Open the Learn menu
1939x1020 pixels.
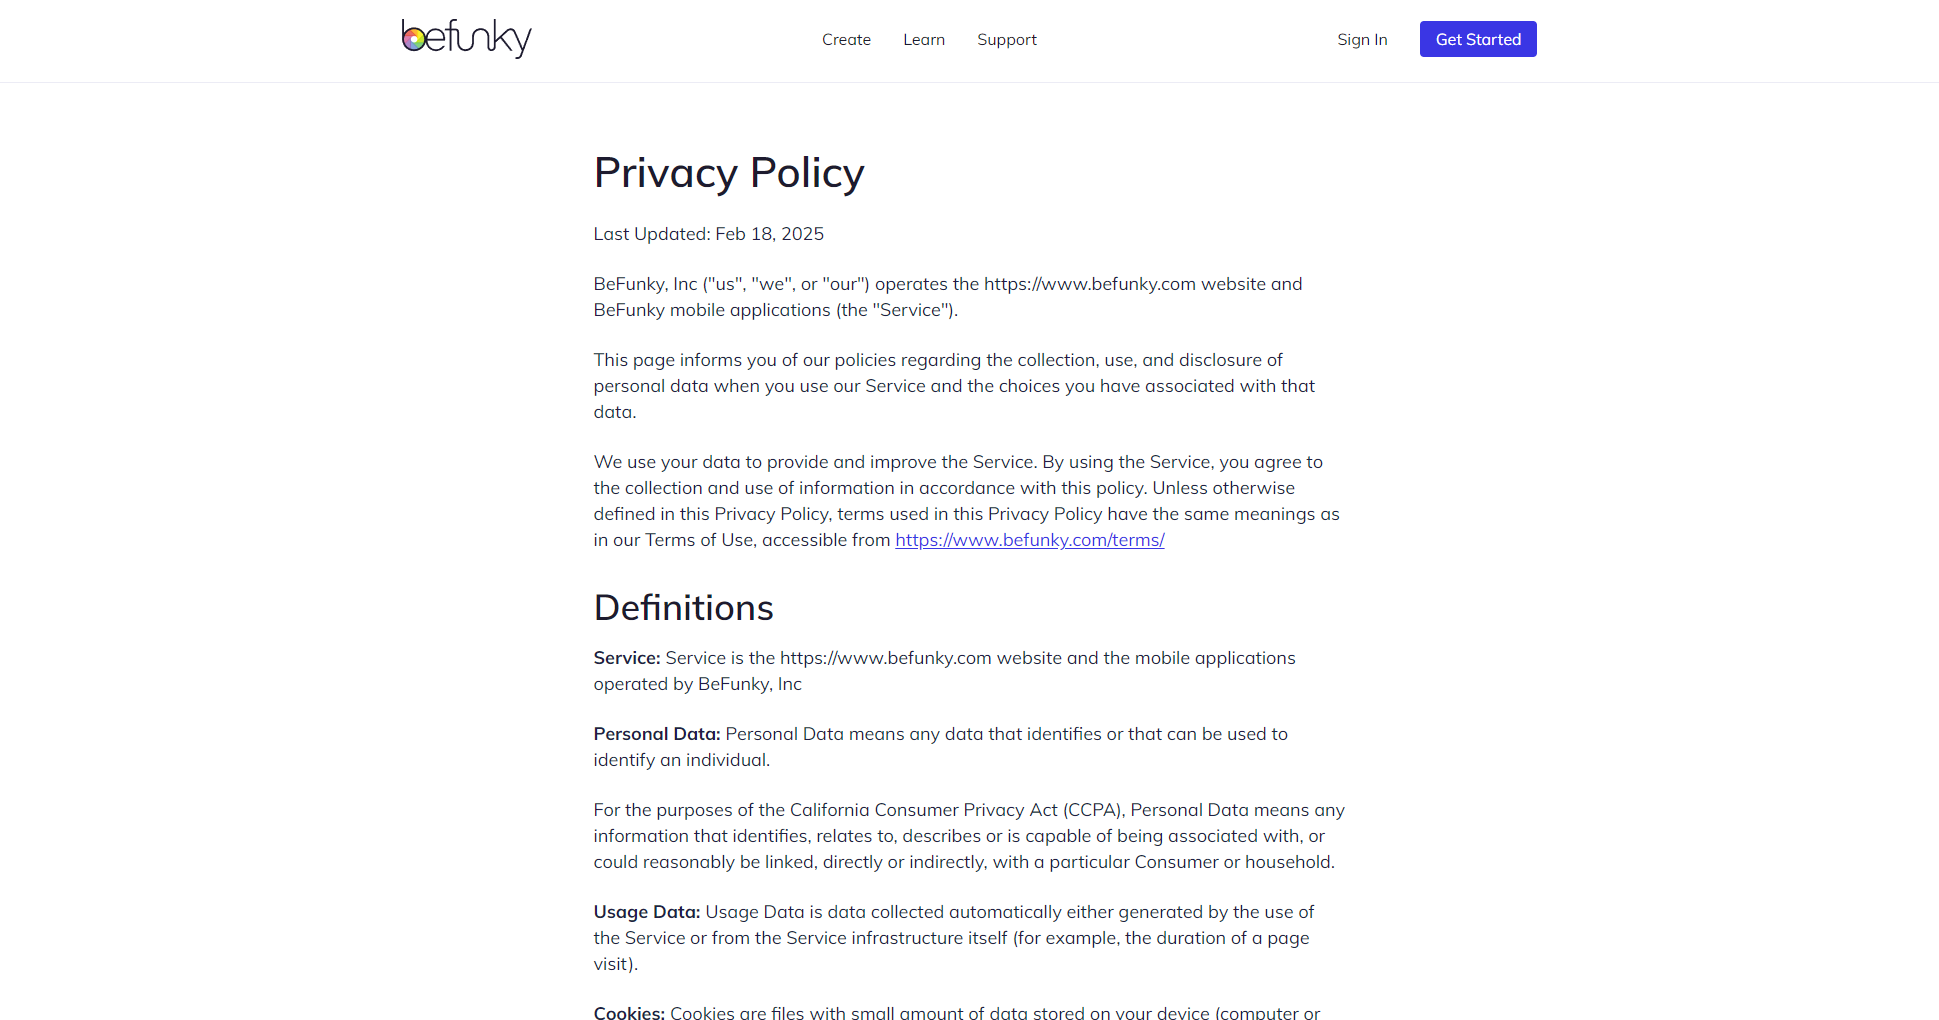tap(923, 40)
